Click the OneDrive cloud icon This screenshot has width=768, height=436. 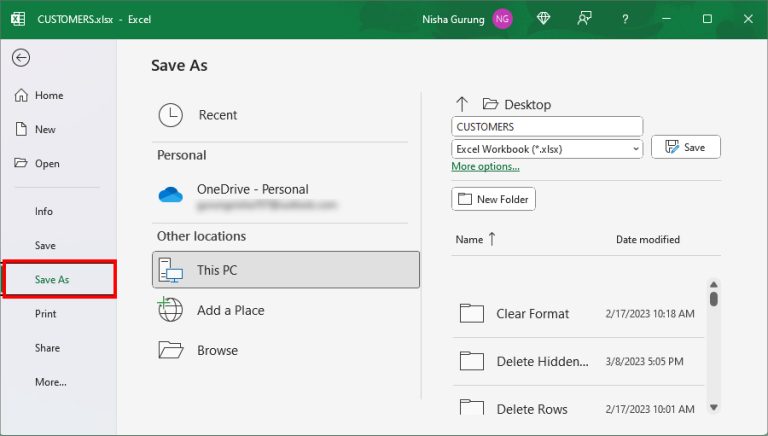point(171,195)
